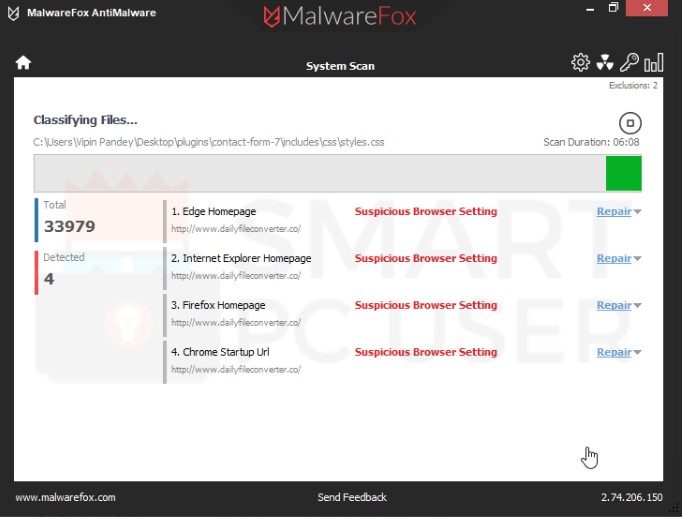Expand action dropdown for Firefox Homepage
The image size is (682, 517).
pos(637,306)
